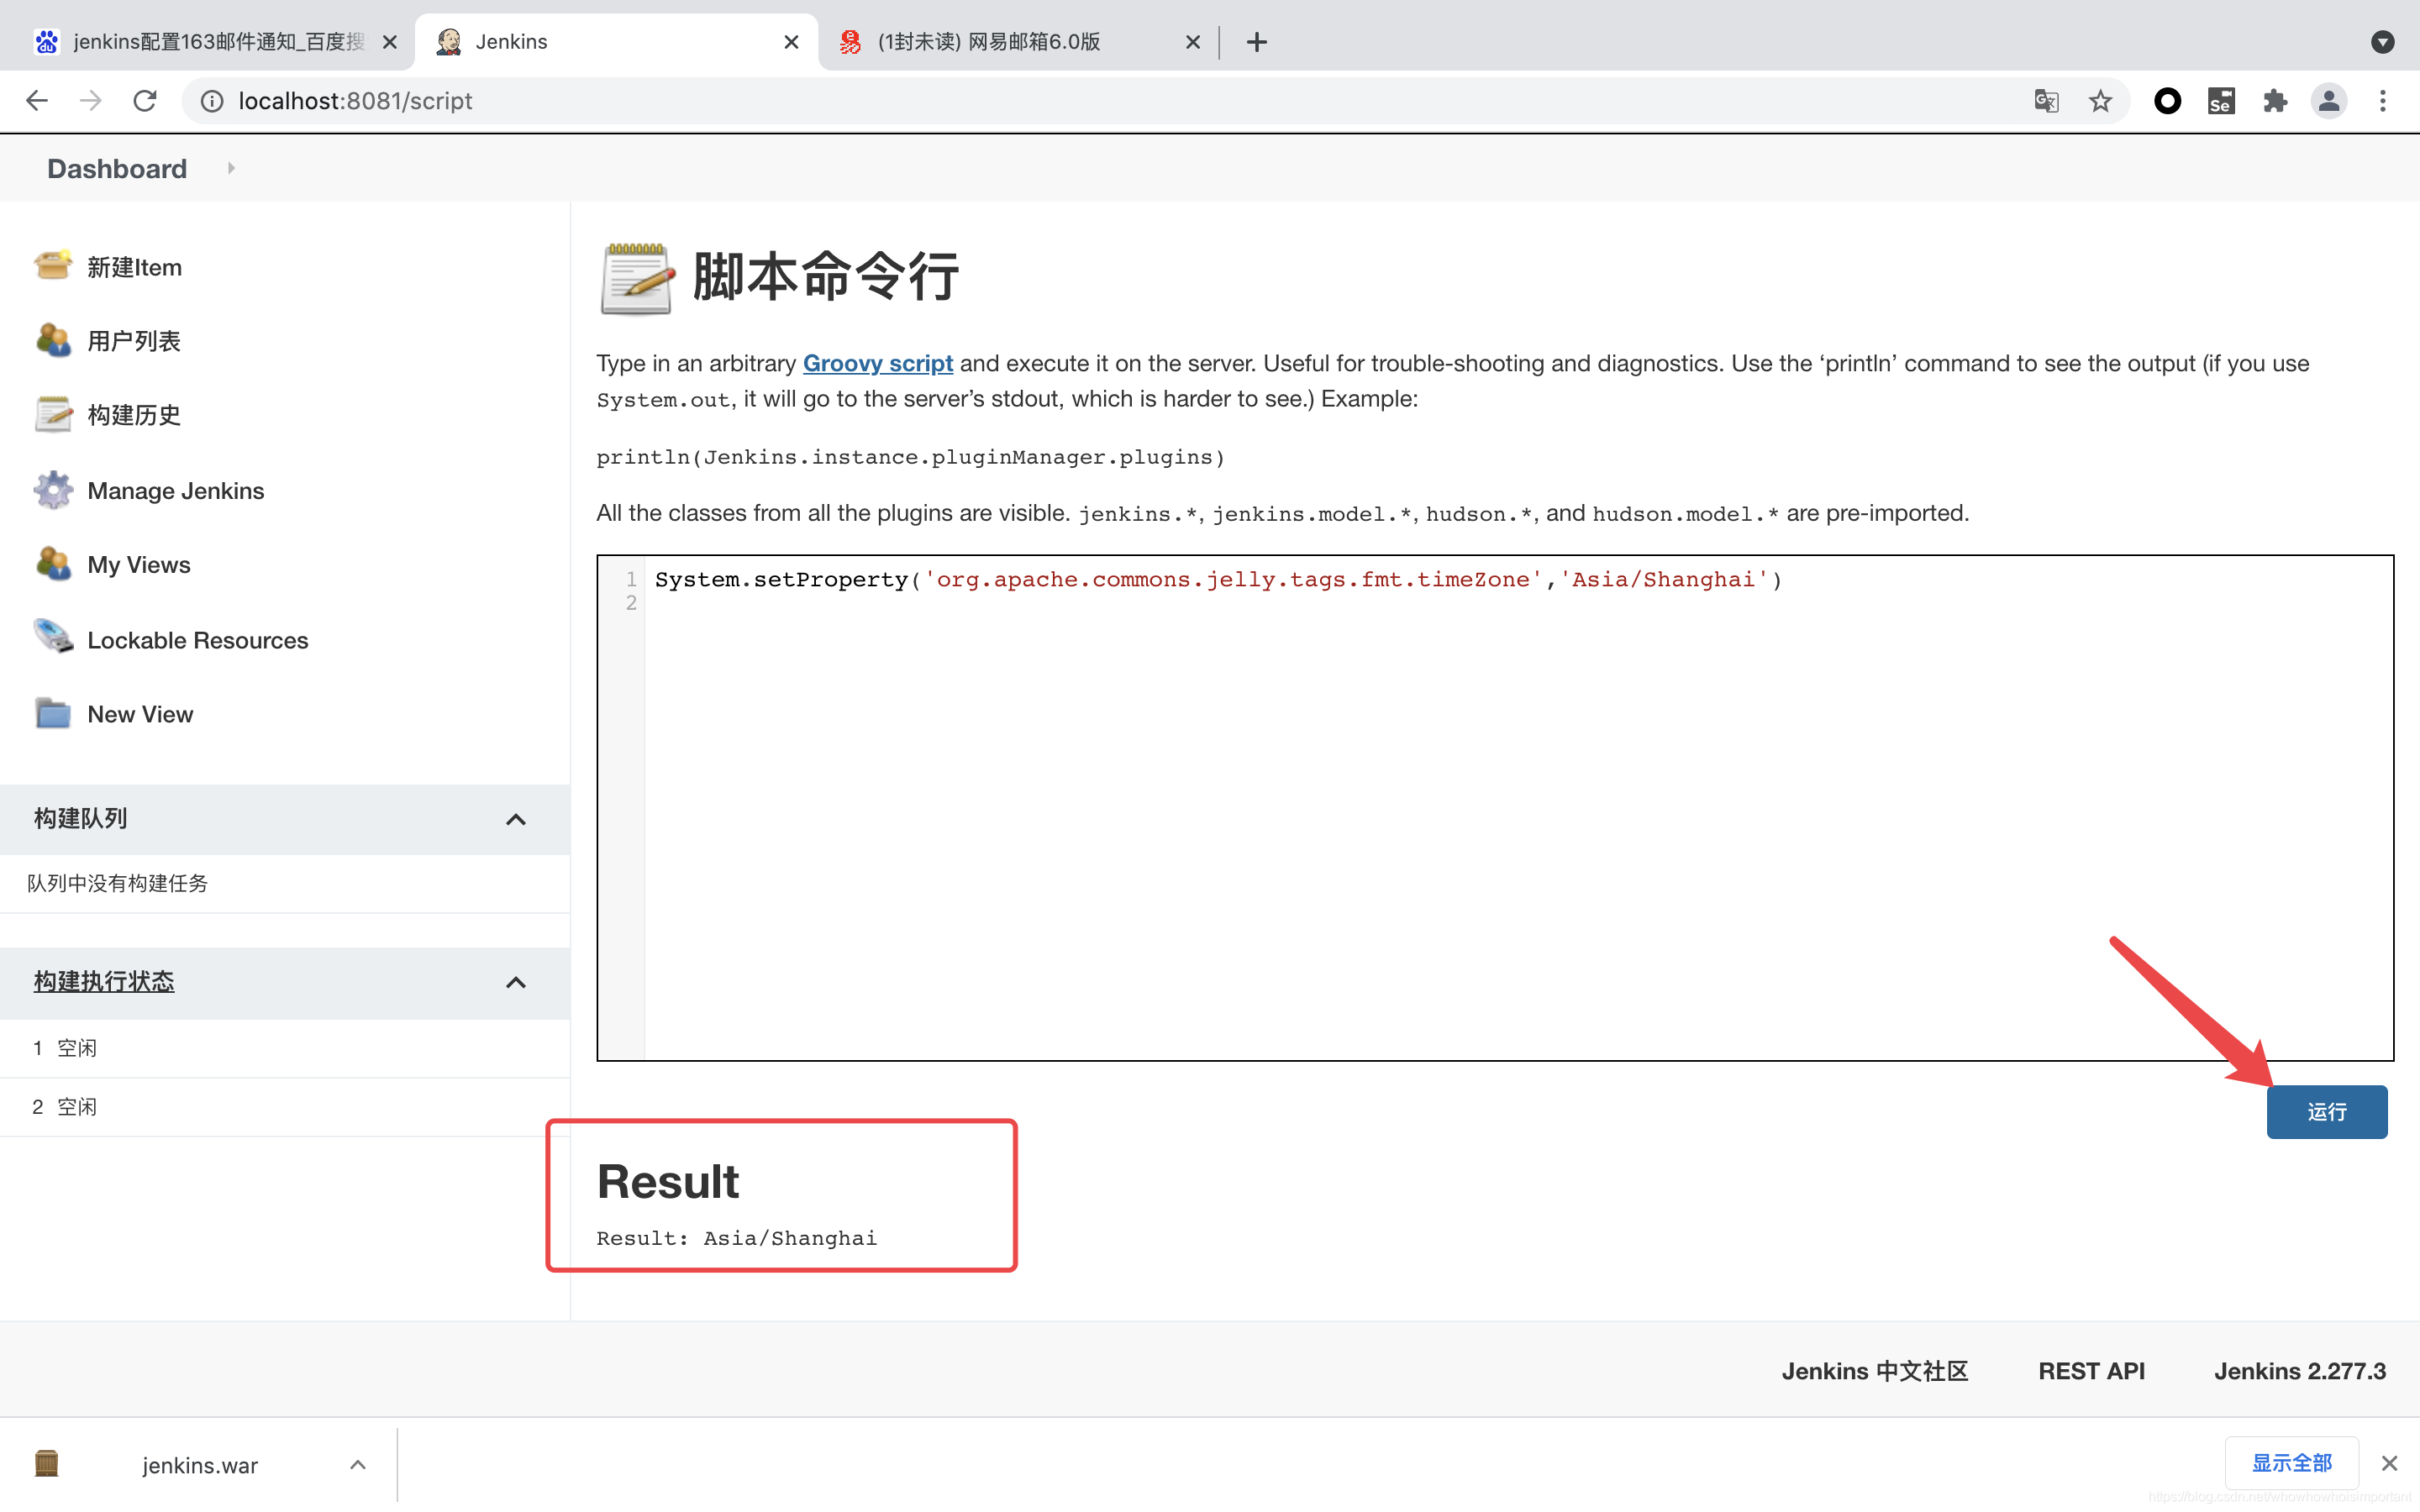
Task: Open the 用户列表 link
Action: coord(134,341)
